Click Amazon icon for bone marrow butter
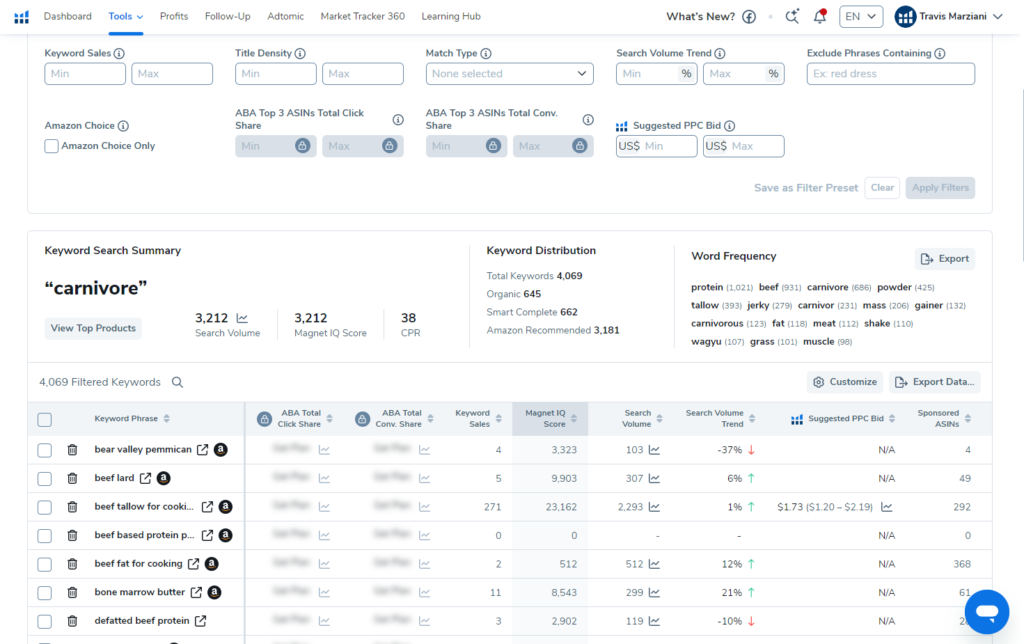The image size is (1024, 644). click(x=214, y=592)
